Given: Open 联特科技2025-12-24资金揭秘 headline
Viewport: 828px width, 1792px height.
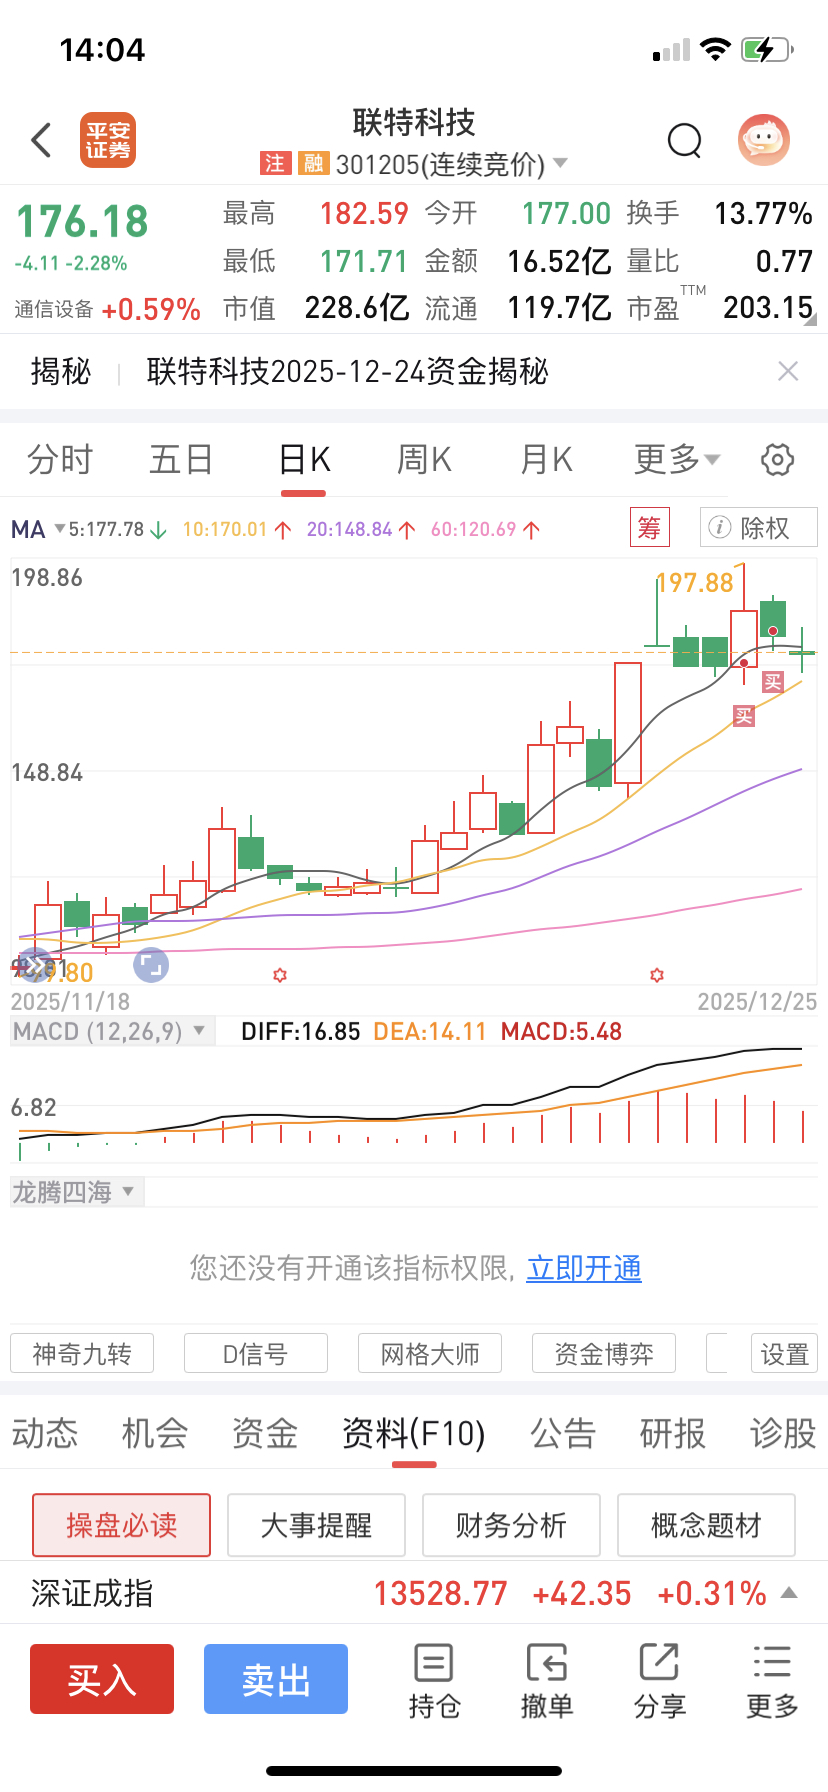Looking at the screenshot, I should [348, 371].
